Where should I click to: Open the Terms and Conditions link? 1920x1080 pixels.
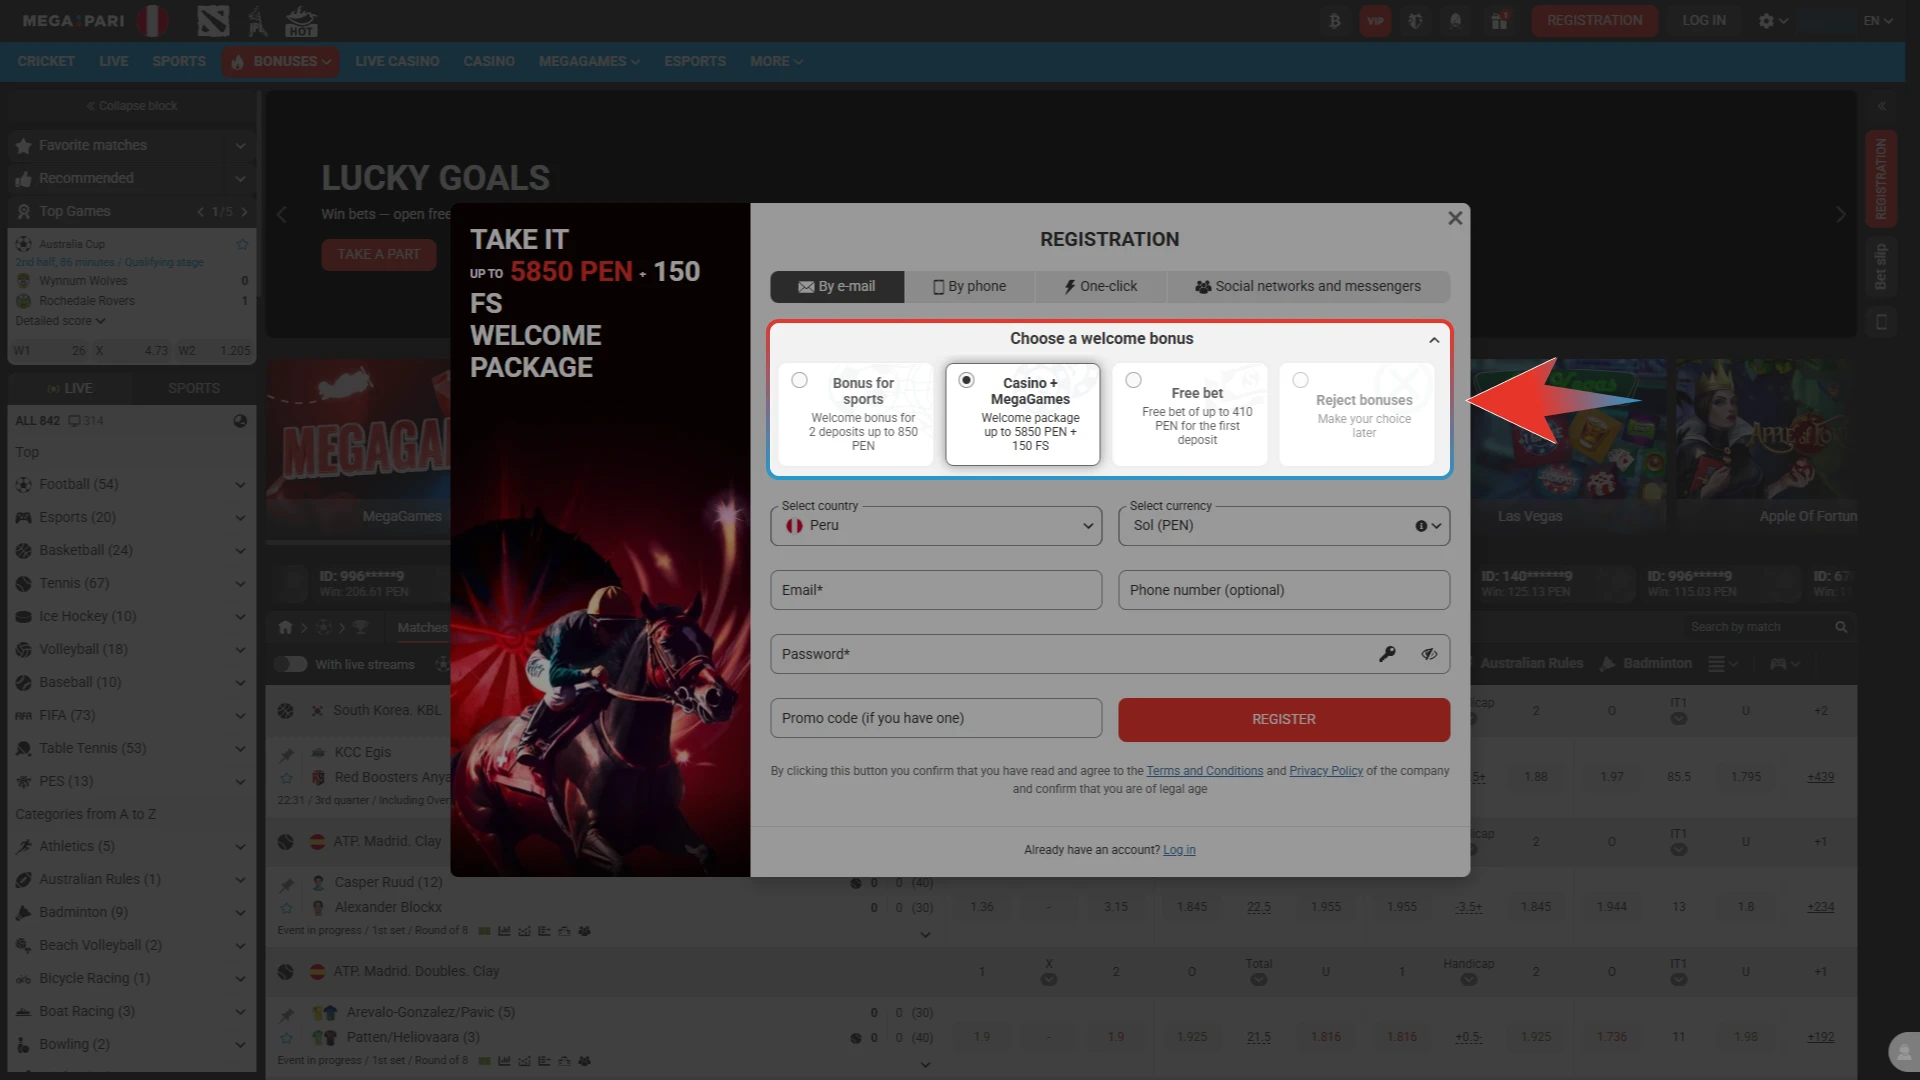[1204, 771]
